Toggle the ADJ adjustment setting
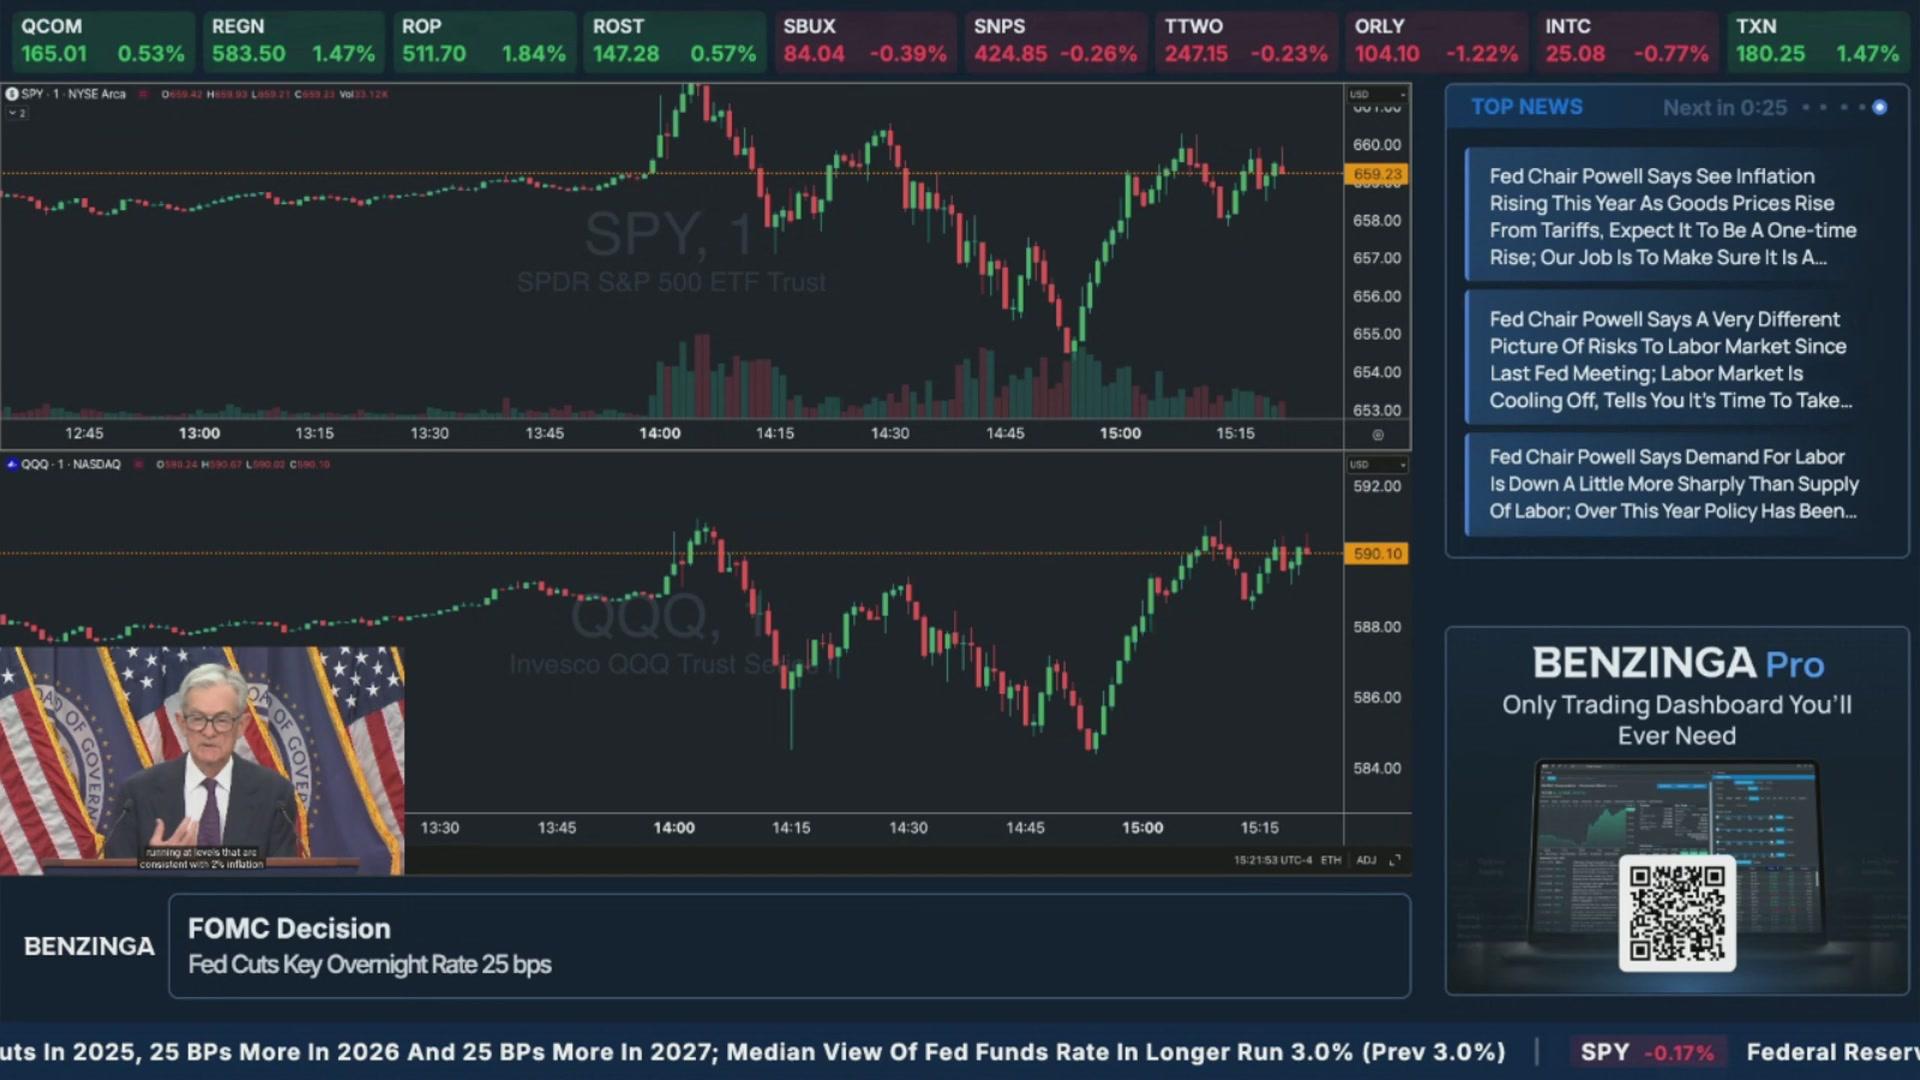The width and height of the screenshot is (1920, 1080). 1366,860
